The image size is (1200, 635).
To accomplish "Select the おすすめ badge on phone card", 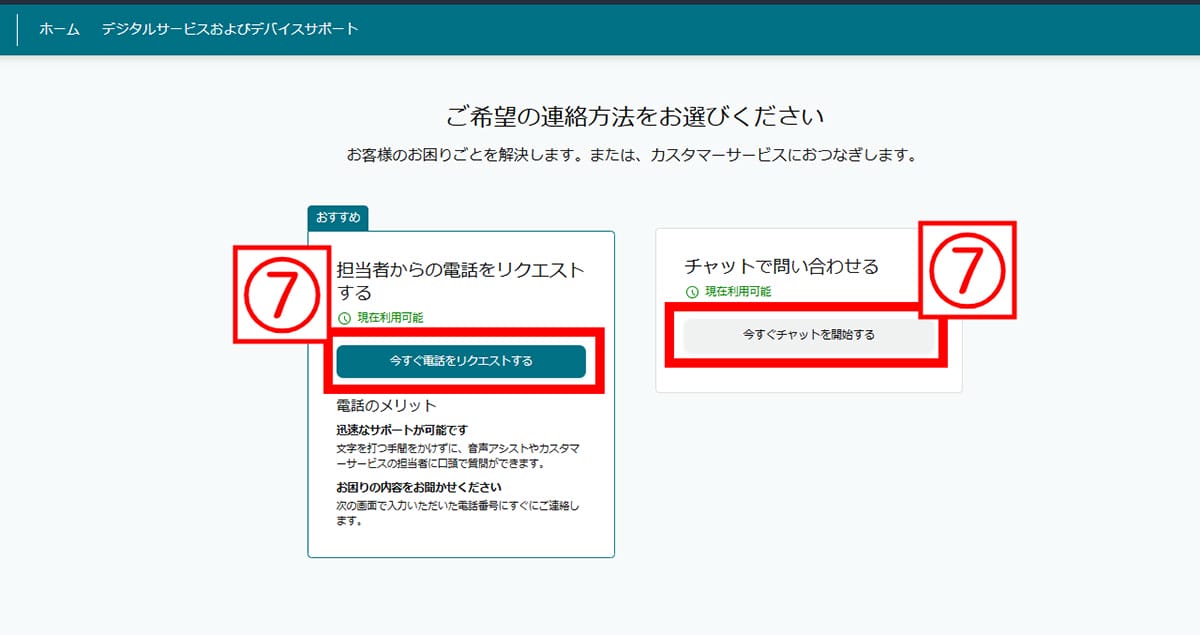I will [x=338, y=217].
